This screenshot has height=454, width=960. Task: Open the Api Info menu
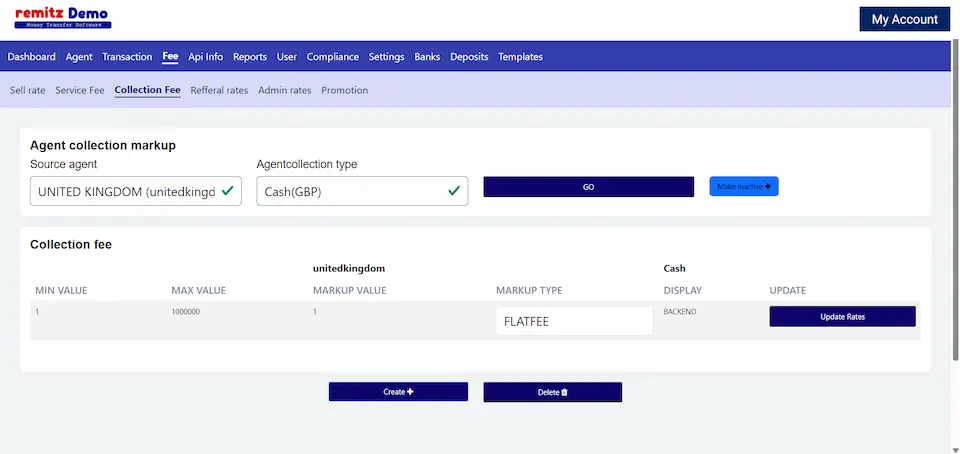(205, 57)
